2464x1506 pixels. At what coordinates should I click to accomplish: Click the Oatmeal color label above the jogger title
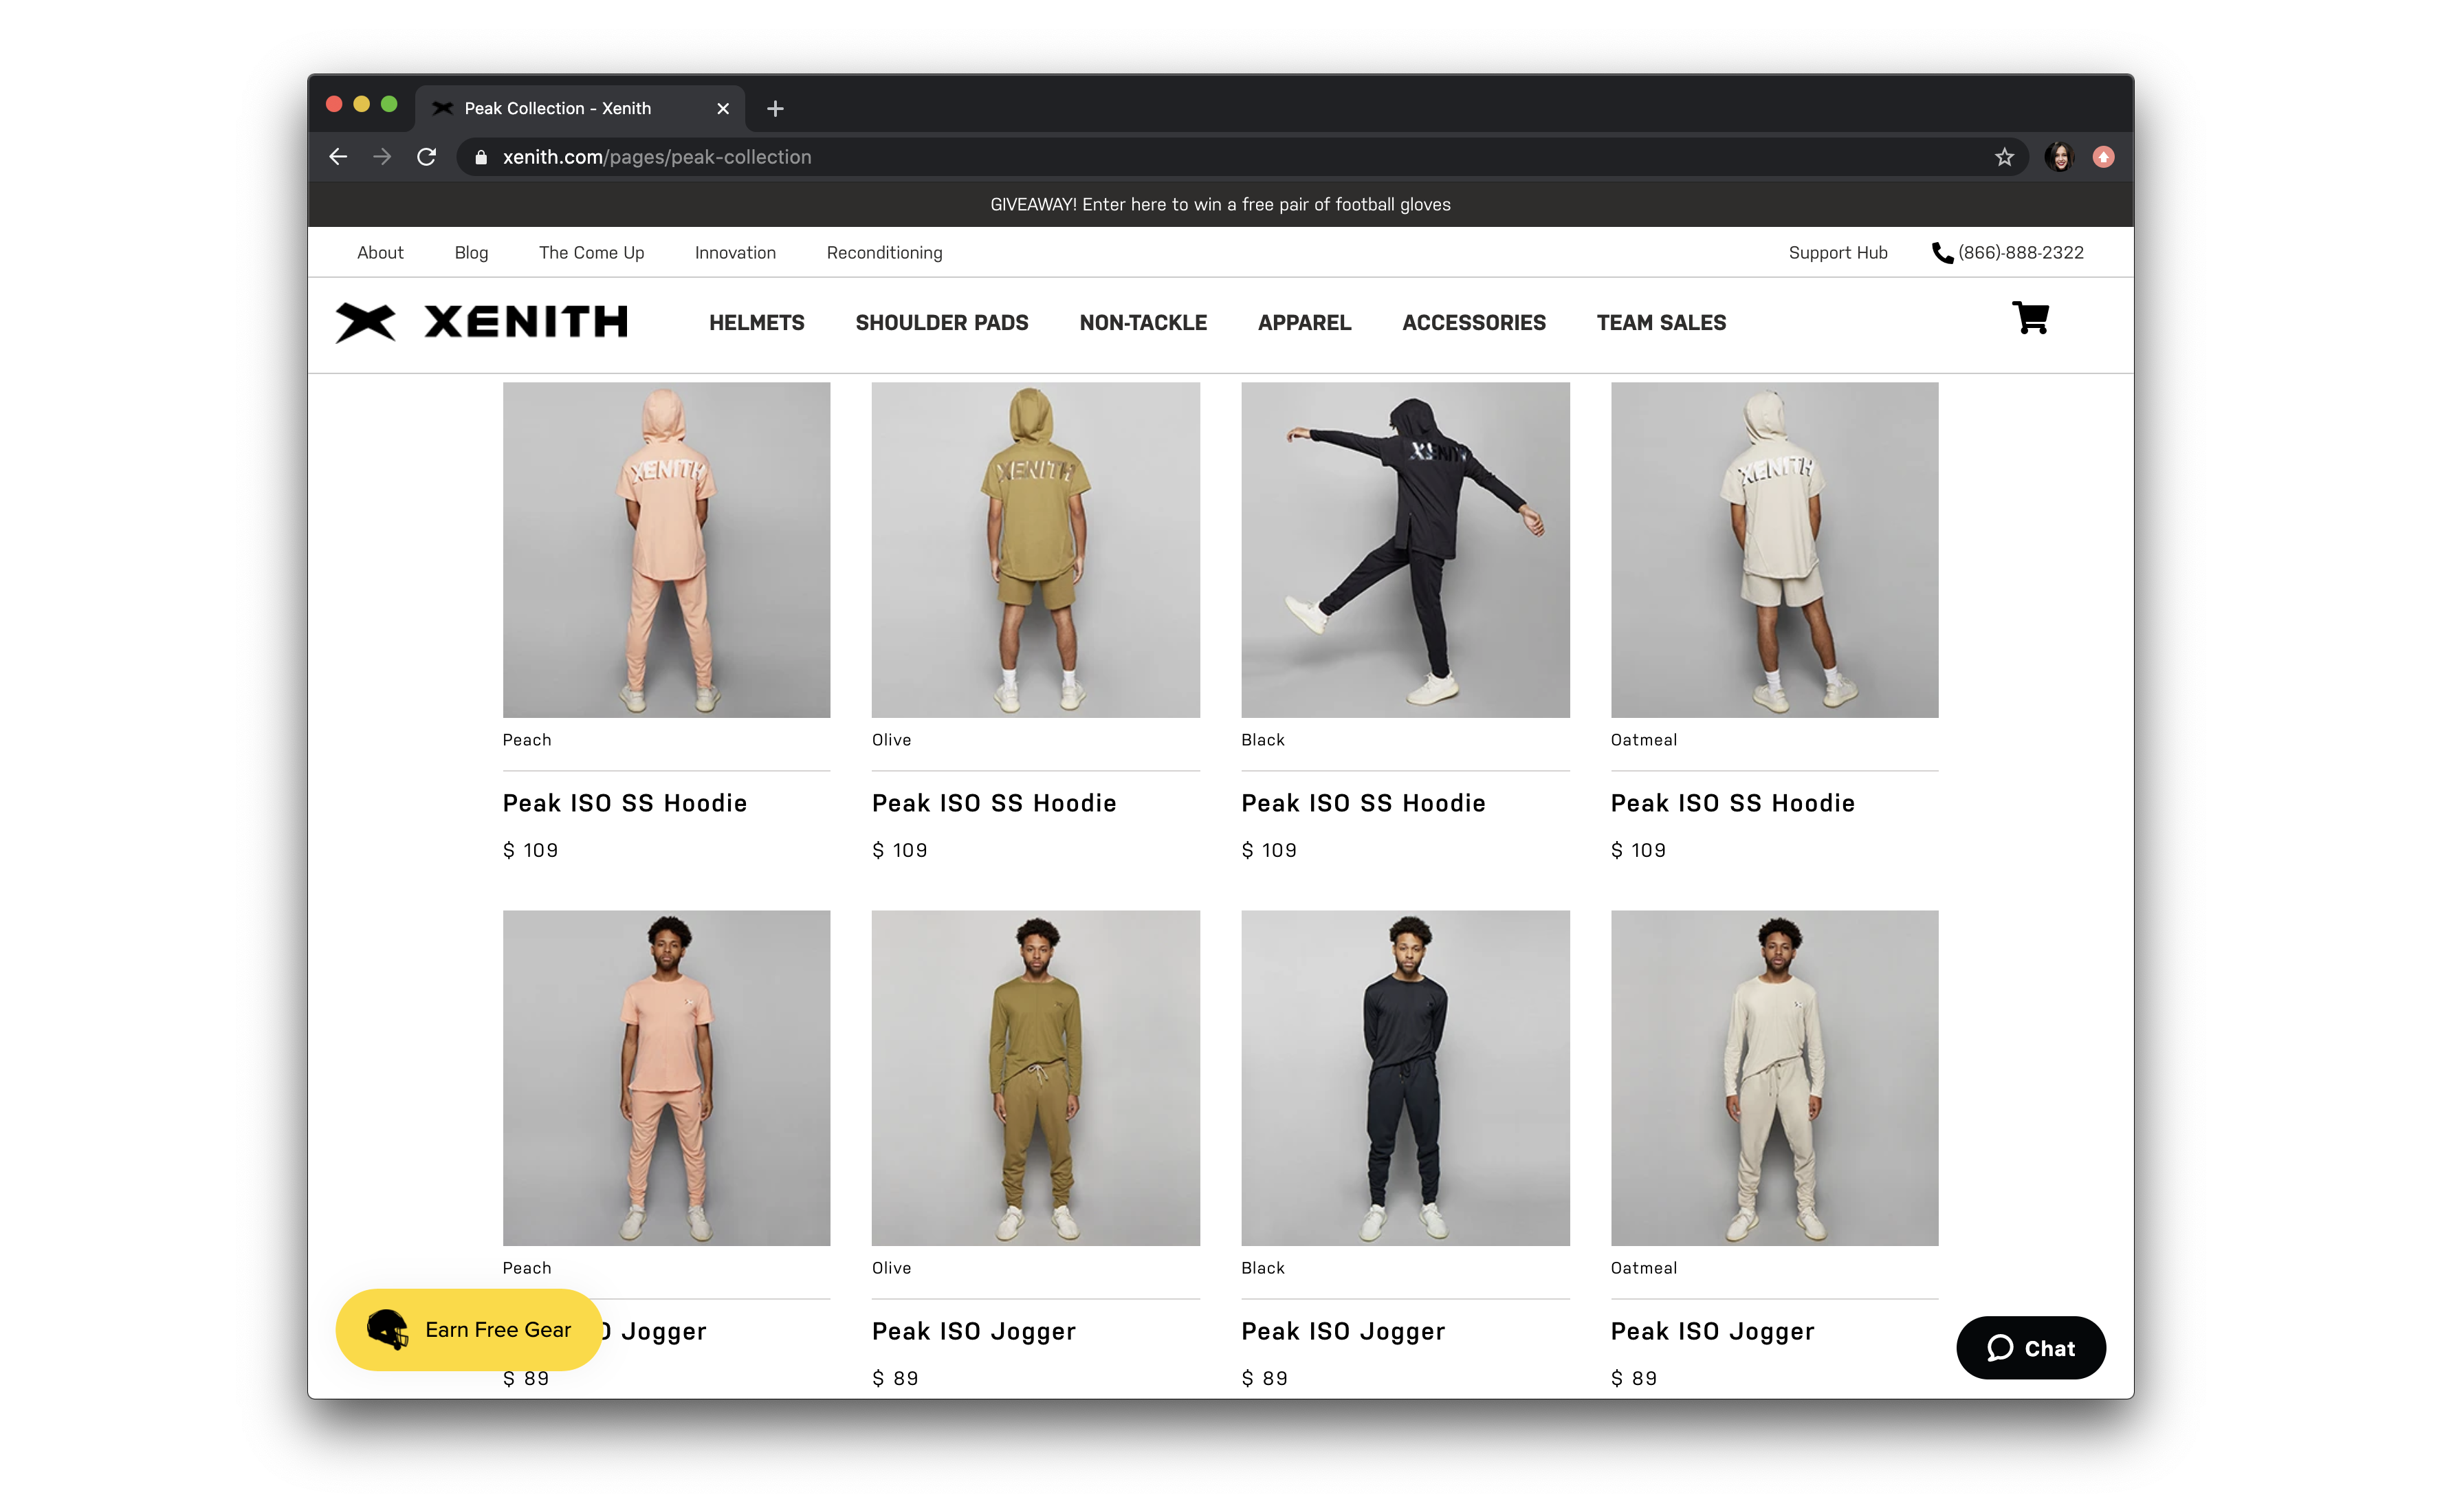1643,1268
